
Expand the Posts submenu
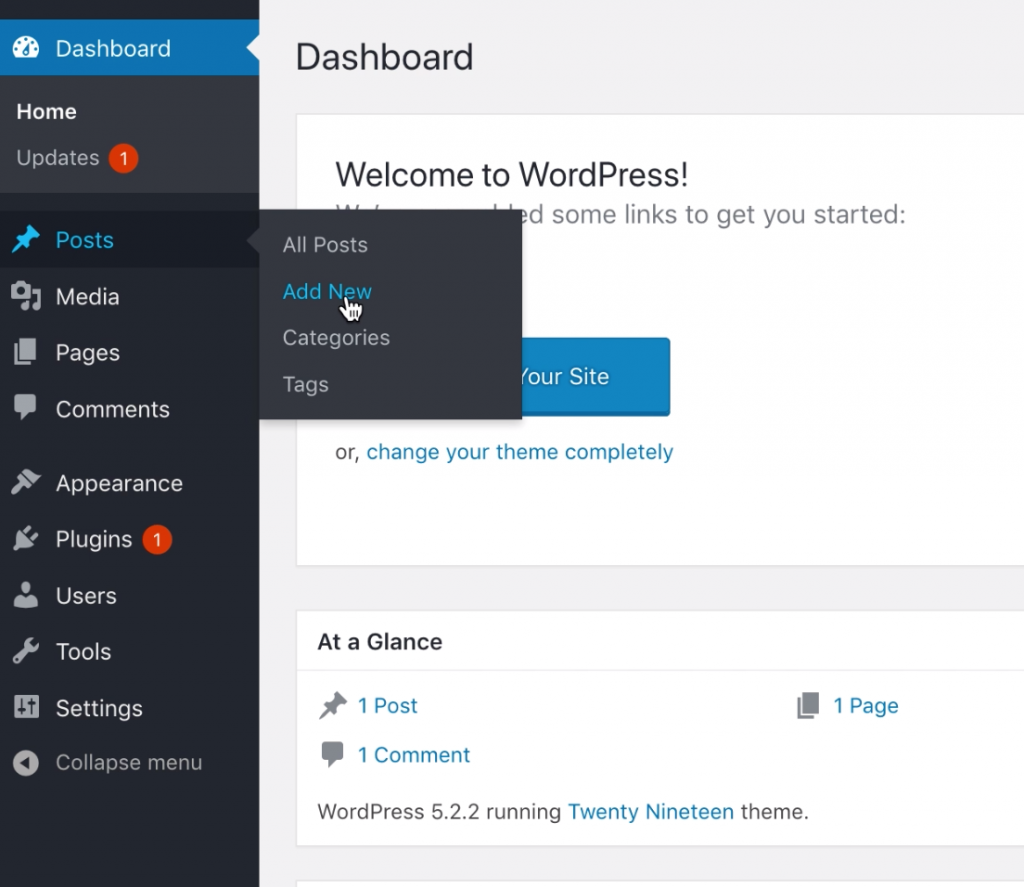click(x=84, y=240)
